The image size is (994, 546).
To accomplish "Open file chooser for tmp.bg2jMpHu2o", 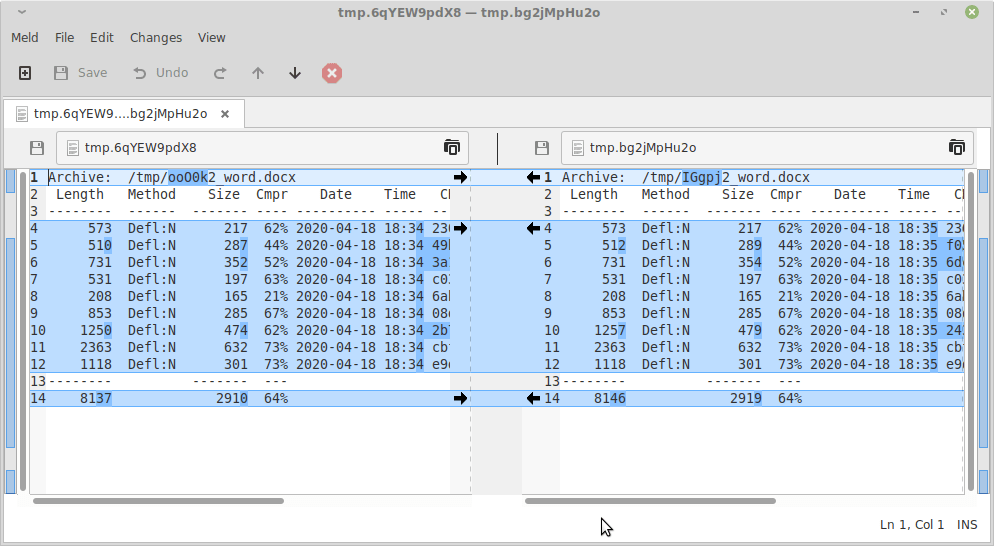I will 767,148.
